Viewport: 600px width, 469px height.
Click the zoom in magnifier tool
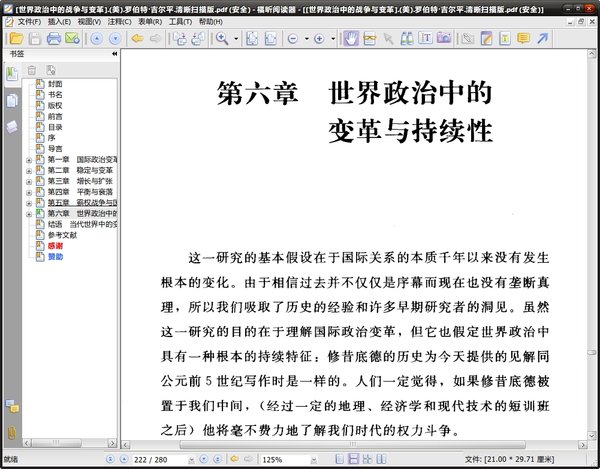coord(222,39)
